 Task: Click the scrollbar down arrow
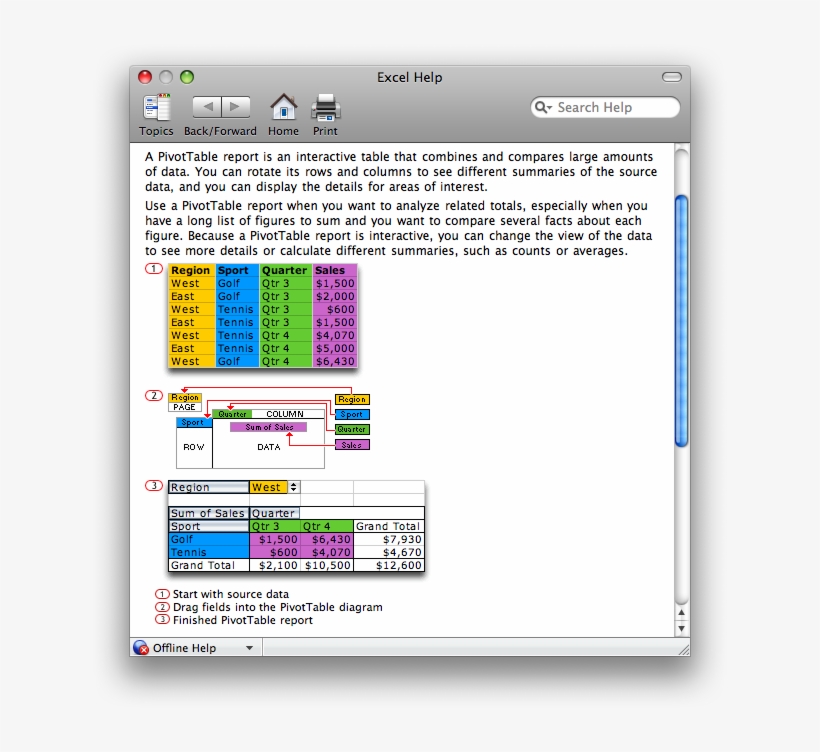point(681,628)
